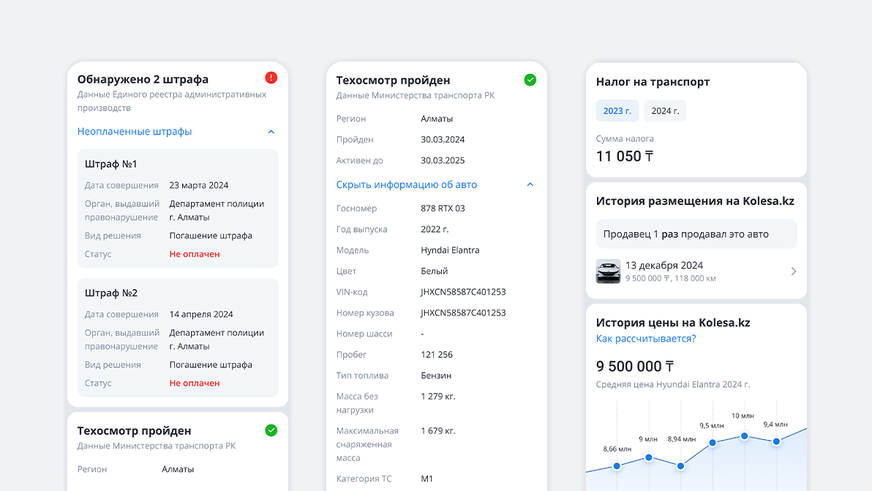Image resolution: width=872 pixels, height=491 pixels.
Task: Click Скрыть информацию об авто link
Action: tap(406, 185)
